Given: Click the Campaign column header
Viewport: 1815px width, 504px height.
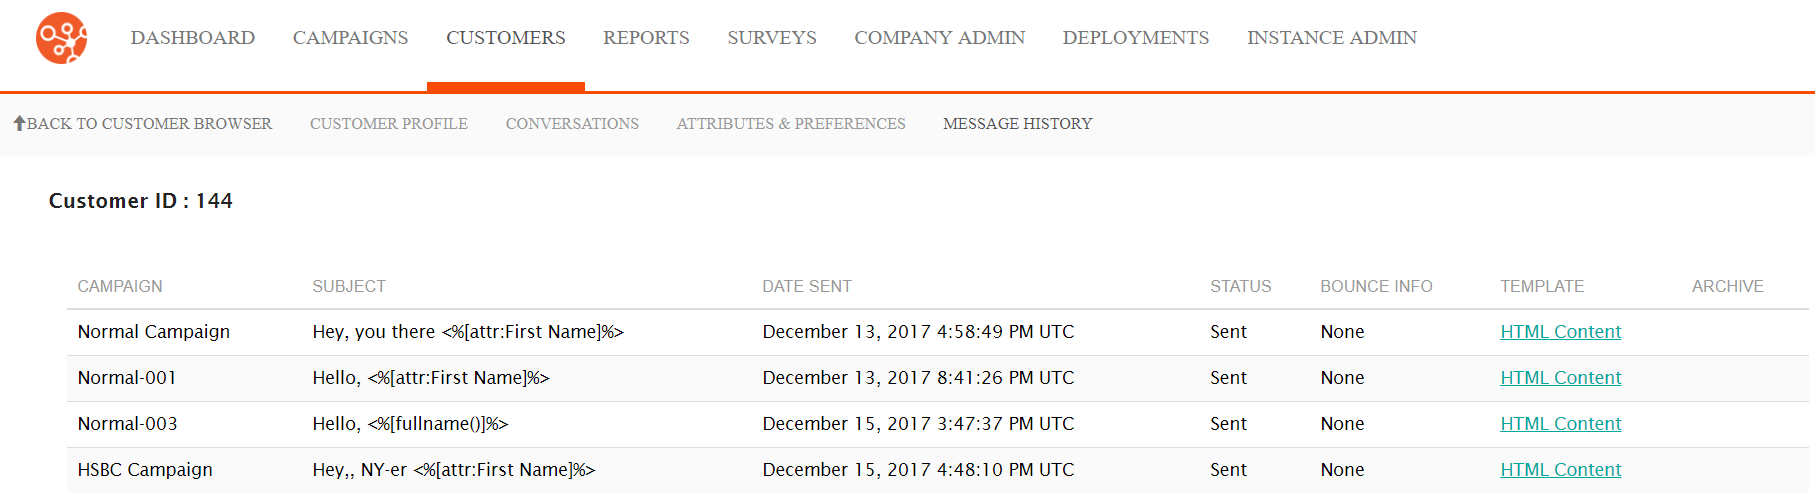Looking at the screenshot, I should coord(120,286).
